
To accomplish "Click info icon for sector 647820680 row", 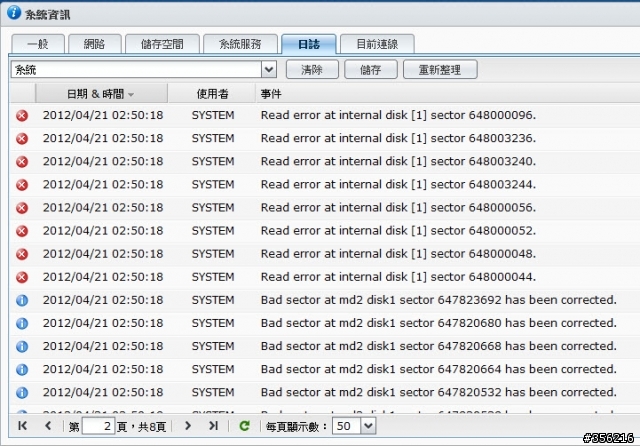I will (22, 324).
